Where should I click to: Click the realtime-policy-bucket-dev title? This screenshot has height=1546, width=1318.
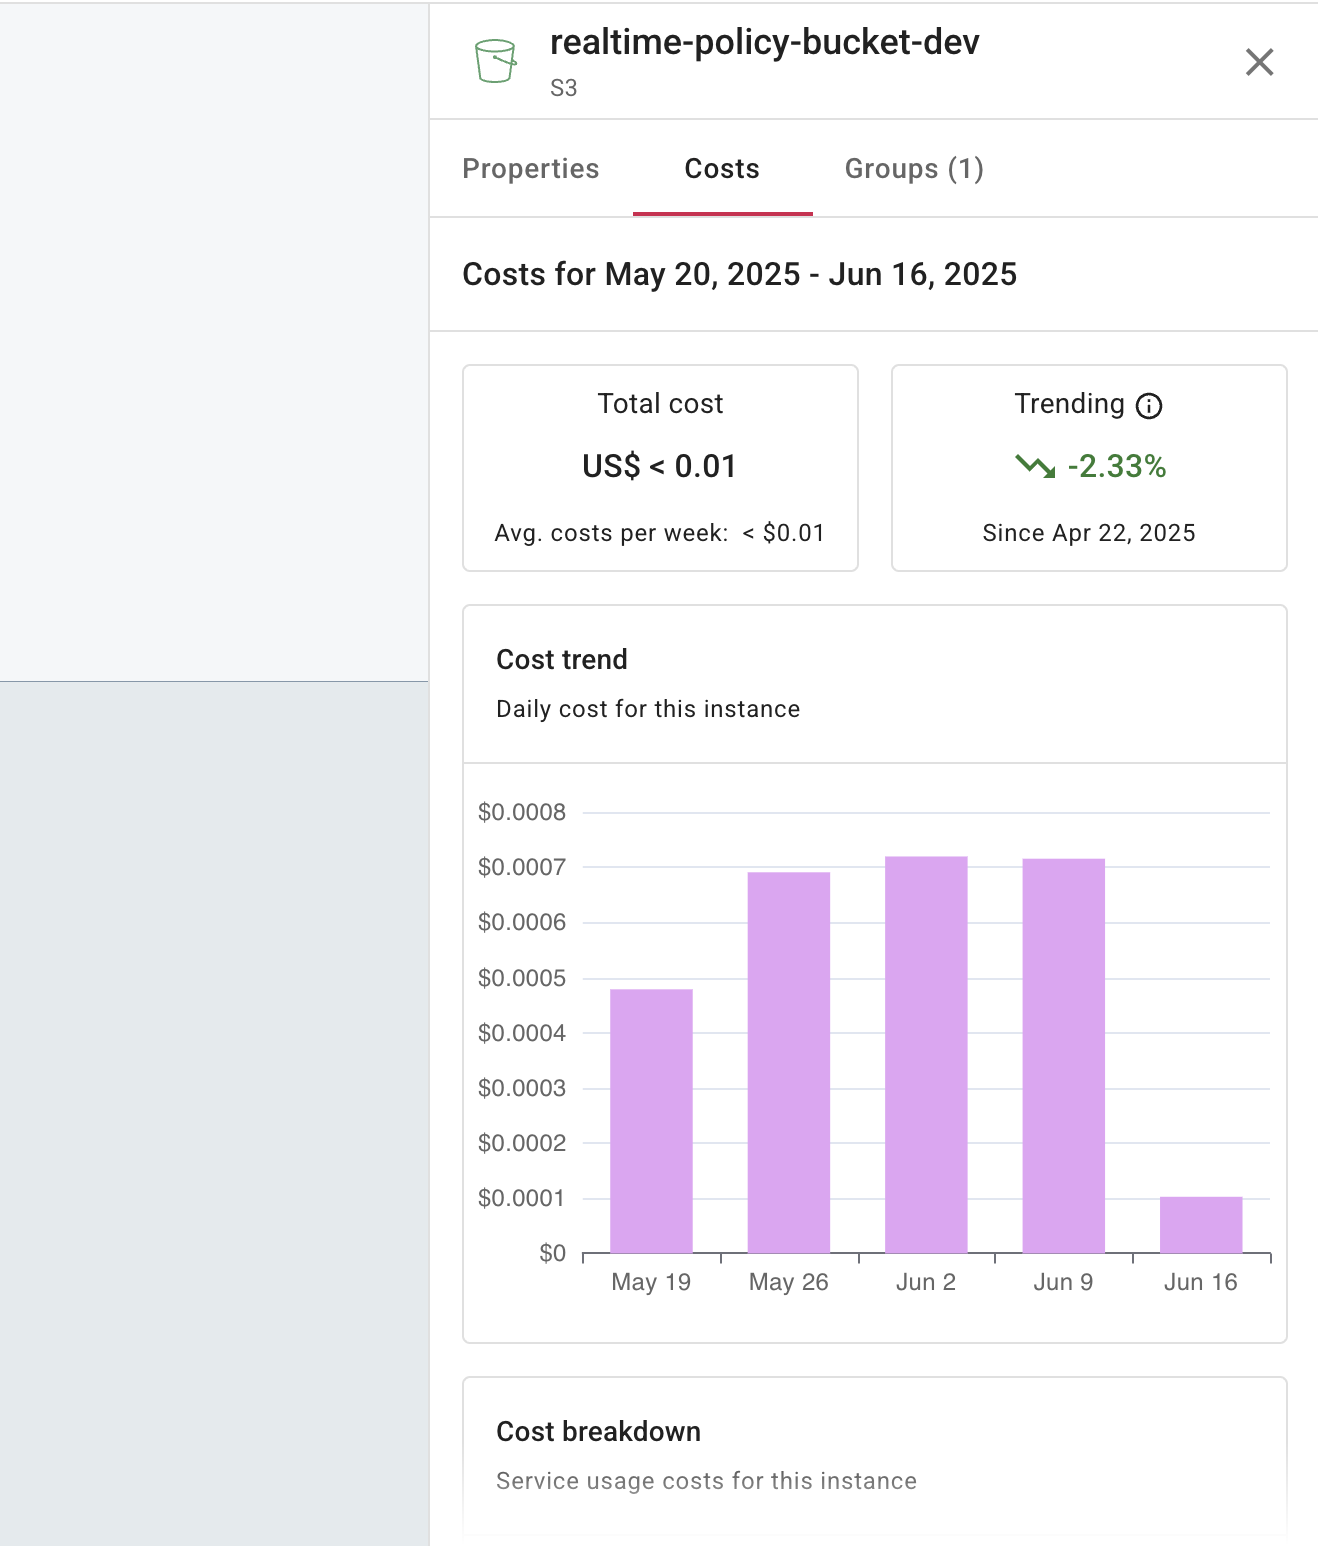pyautogui.click(x=764, y=43)
